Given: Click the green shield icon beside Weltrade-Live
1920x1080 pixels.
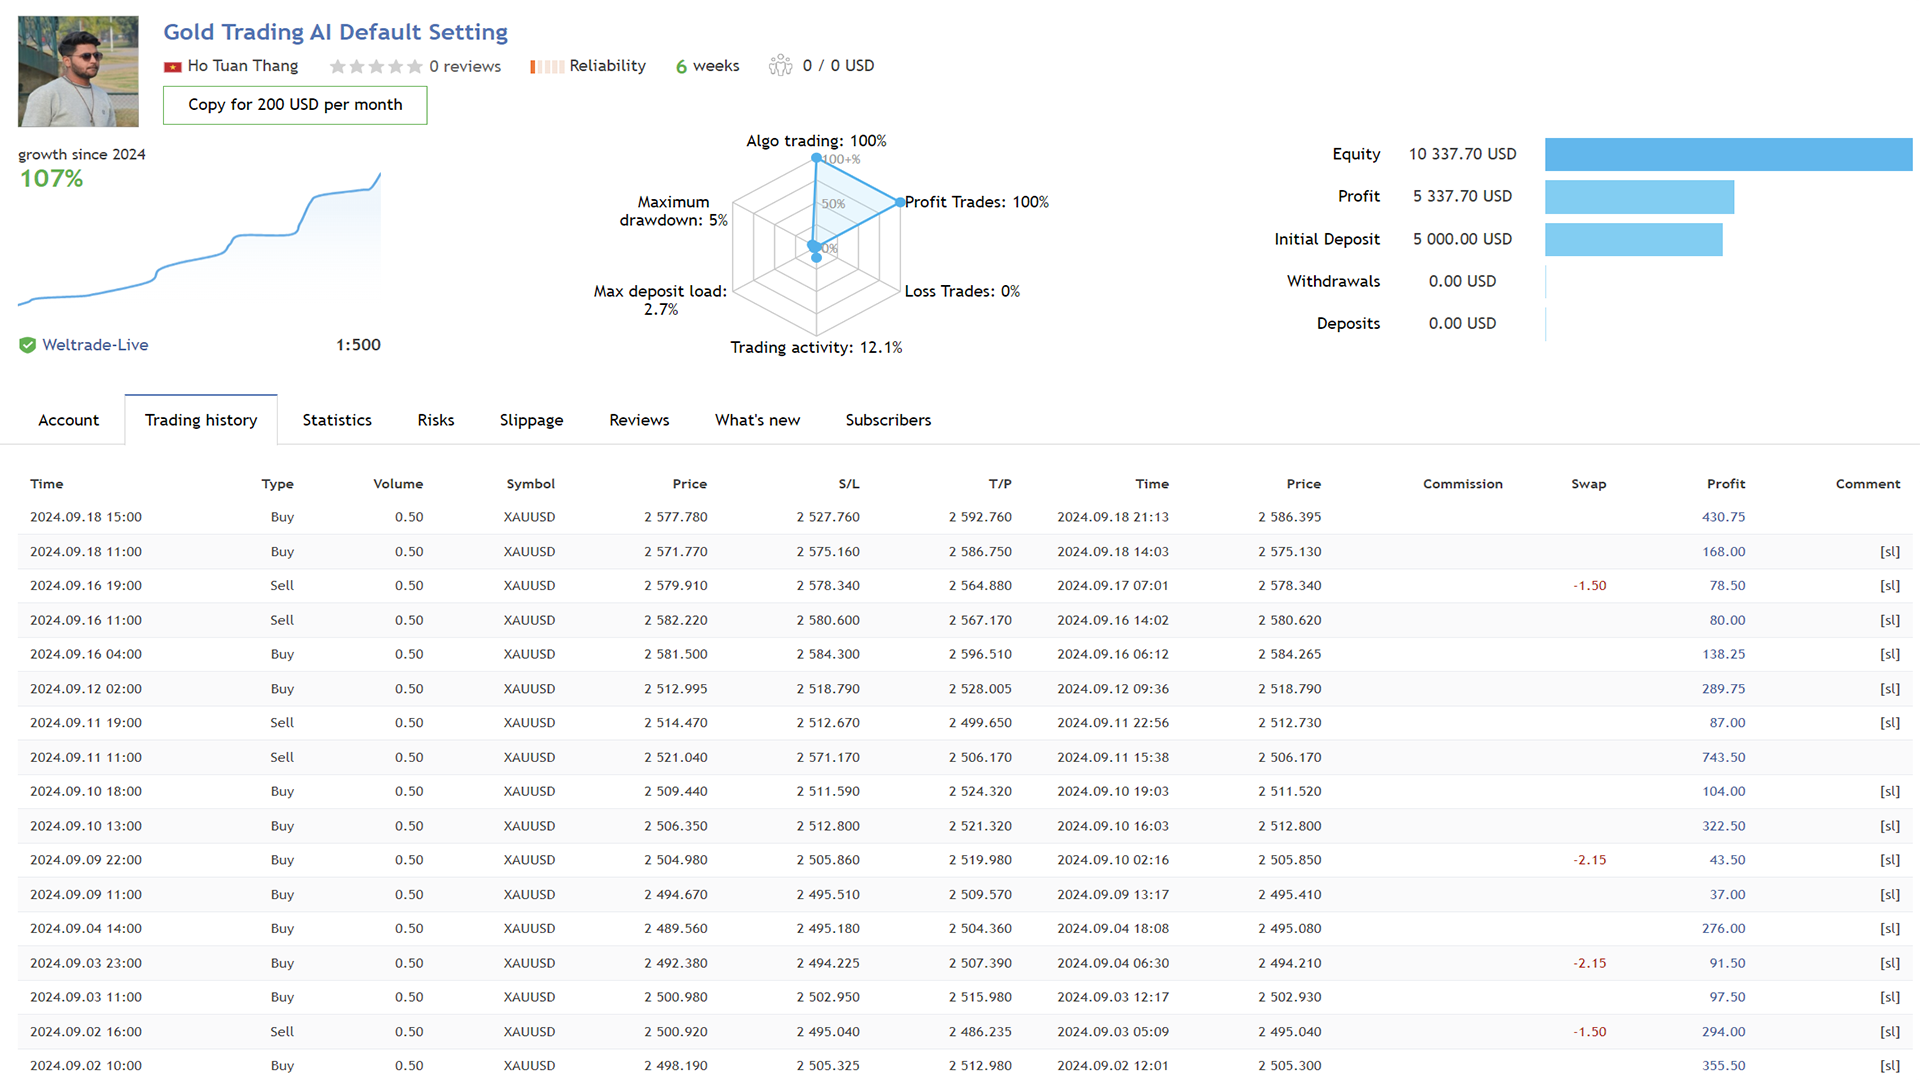Looking at the screenshot, I should 27,345.
